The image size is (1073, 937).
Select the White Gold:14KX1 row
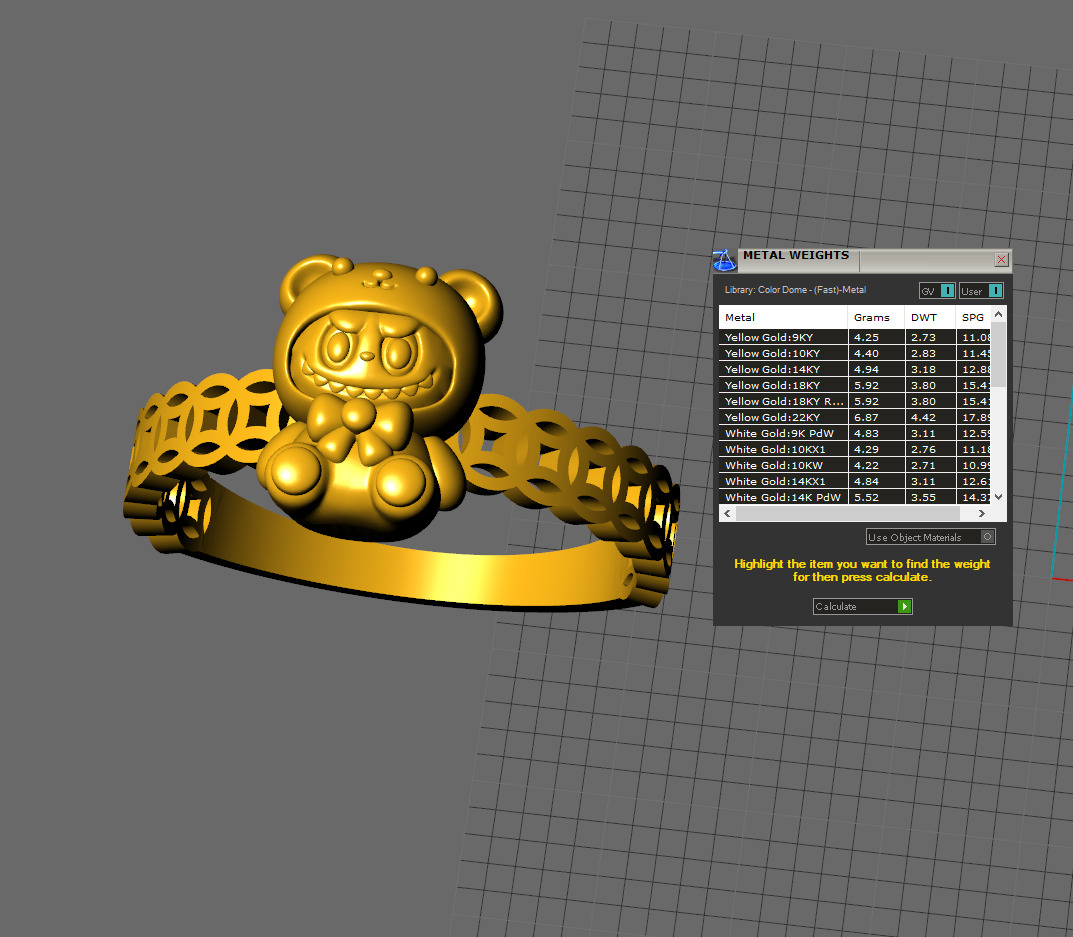pos(854,481)
